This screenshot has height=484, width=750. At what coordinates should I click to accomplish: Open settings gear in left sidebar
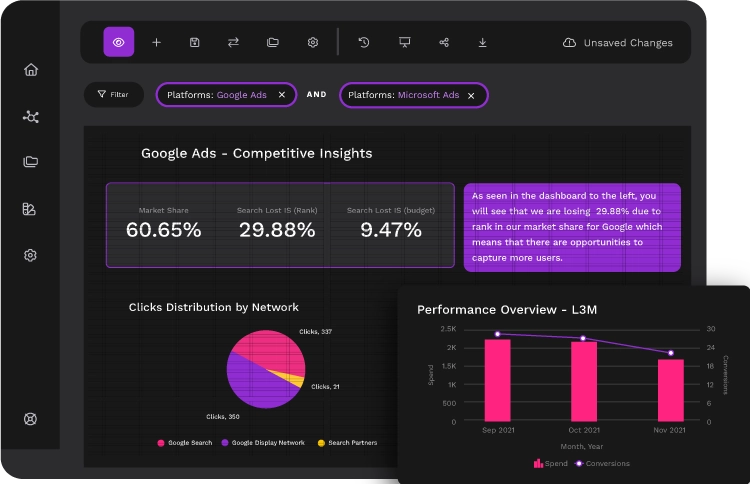[30, 255]
